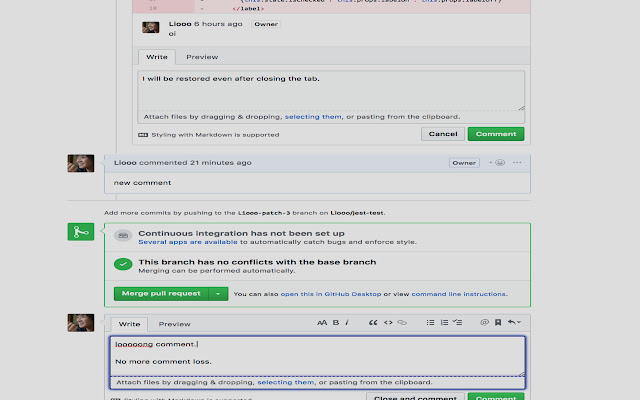
Task: Reference an issue with the bookmark icon
Action: (498, 322)
